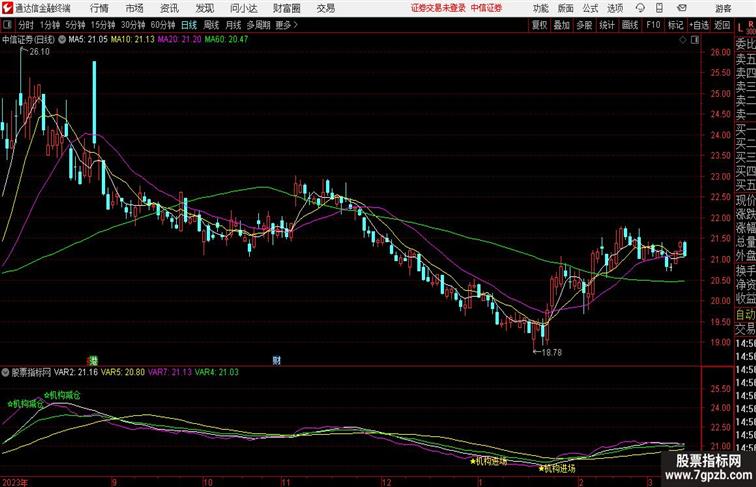
Task: Select the 月线 monthly period tab
Action: point(233,25)
